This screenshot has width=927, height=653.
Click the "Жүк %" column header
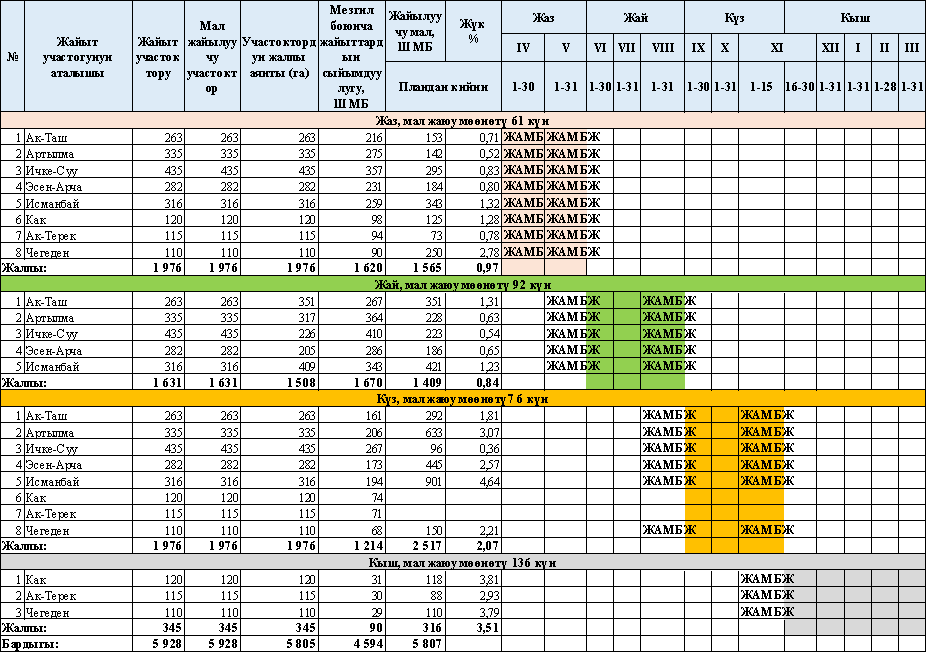[x=473, y=31]
